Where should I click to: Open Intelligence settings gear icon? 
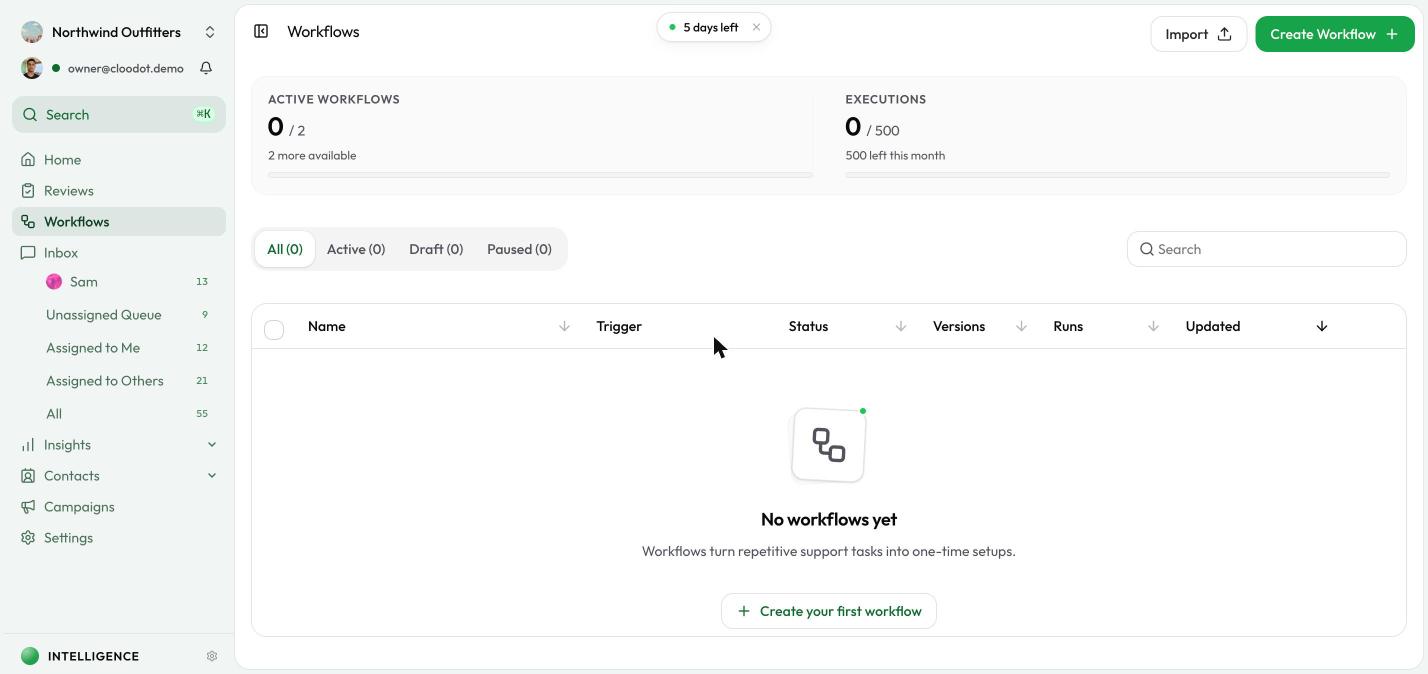pos(212,656)
